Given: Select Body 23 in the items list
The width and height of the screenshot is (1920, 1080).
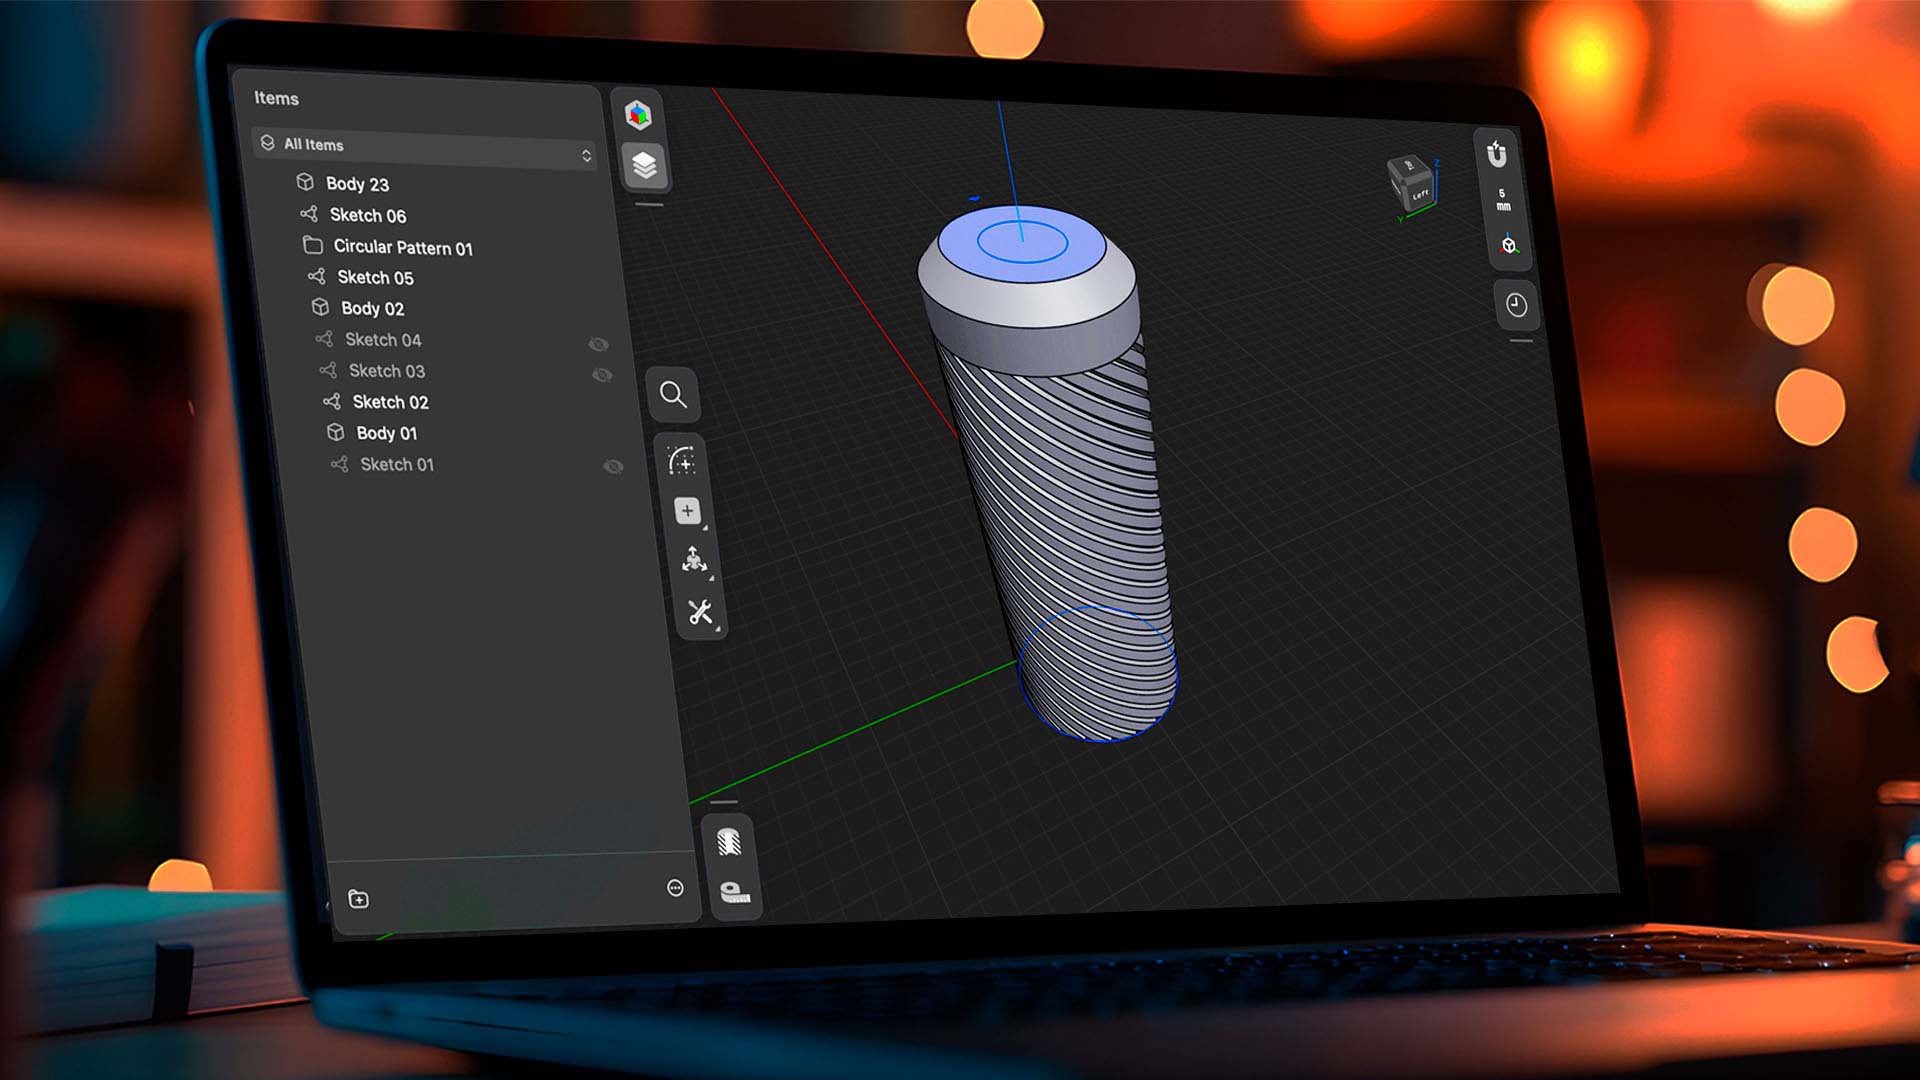Looking at the screenshot, I should pos(357,184).
